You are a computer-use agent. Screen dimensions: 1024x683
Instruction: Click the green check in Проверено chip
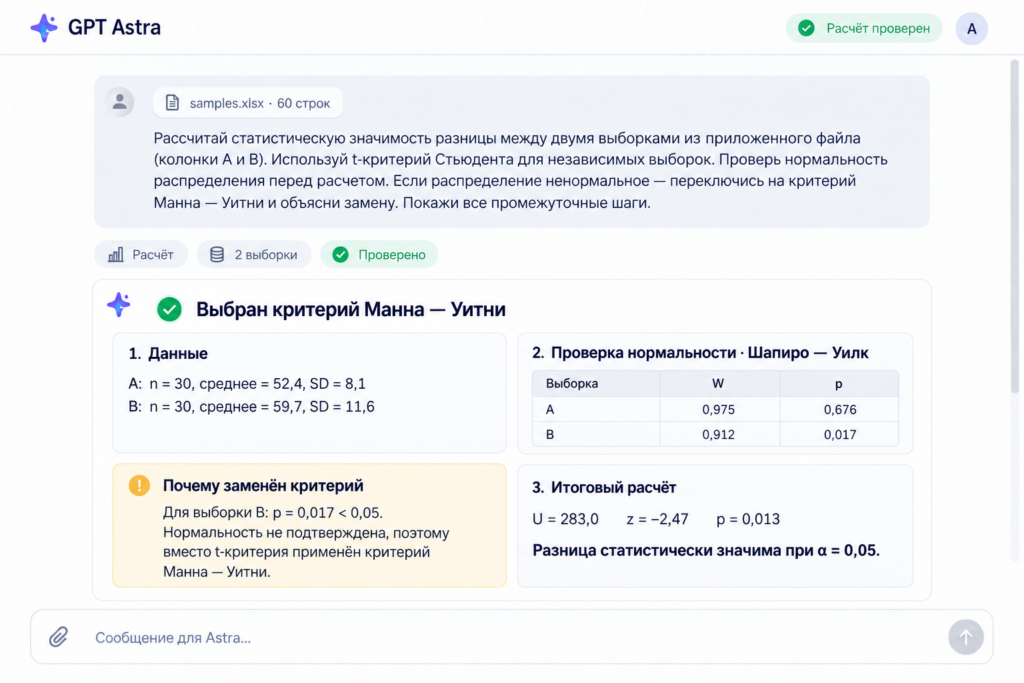340,255
